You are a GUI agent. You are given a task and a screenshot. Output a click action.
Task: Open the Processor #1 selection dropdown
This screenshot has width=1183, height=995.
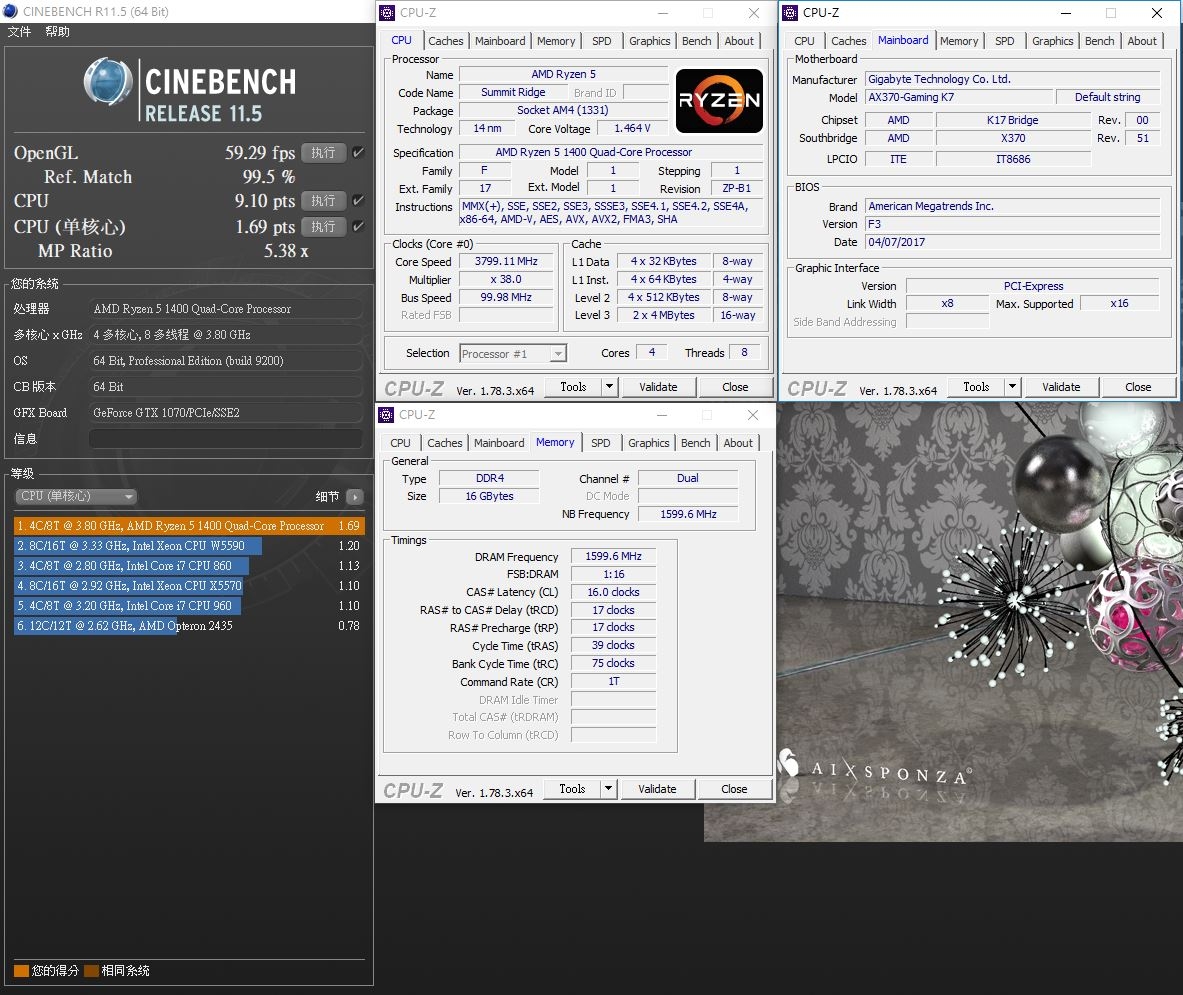[x=513, y=354]
